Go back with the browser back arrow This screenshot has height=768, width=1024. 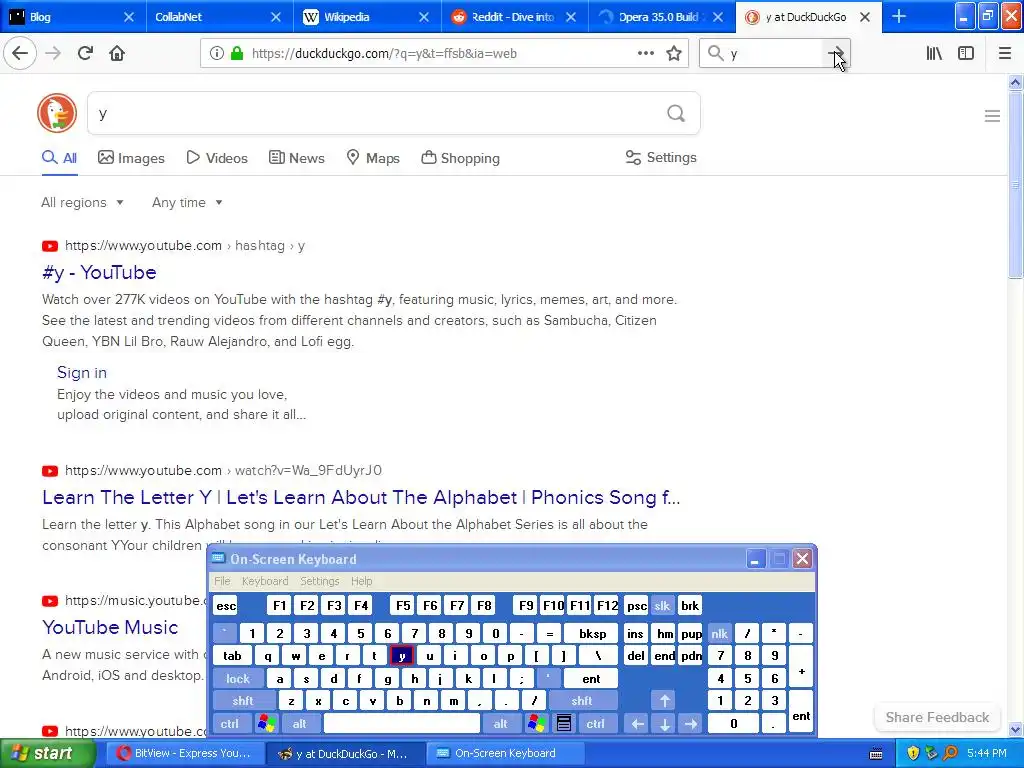pos(20,53)
